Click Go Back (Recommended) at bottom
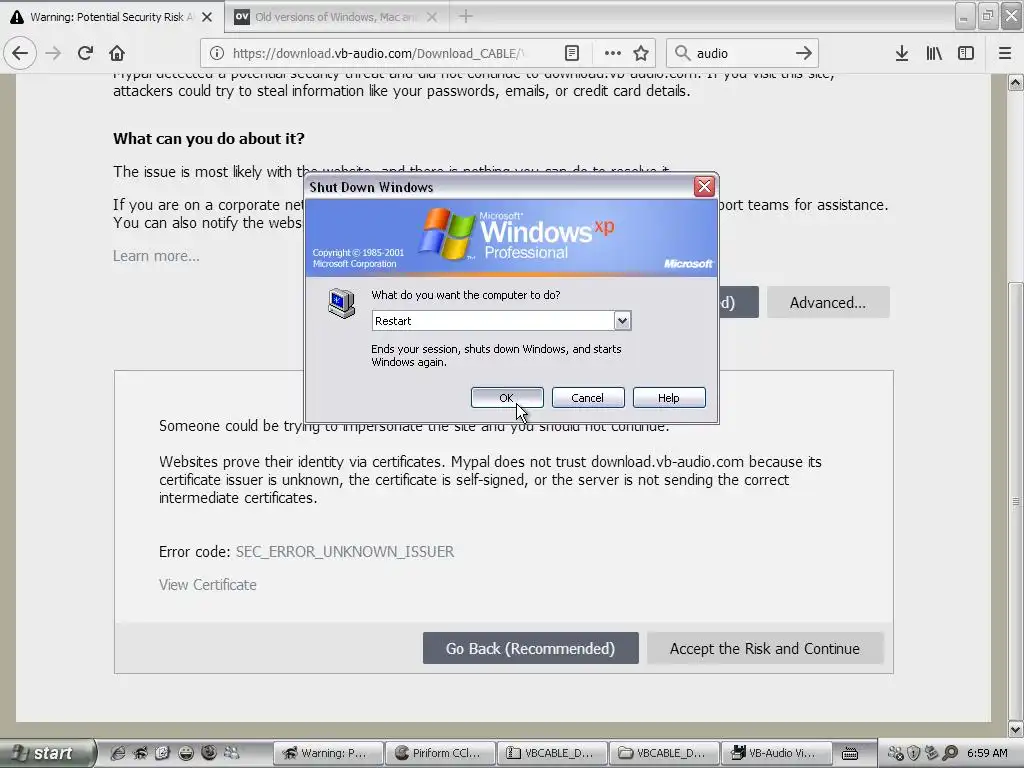The height and width of the screenshot is (768, 1024). 530,648
